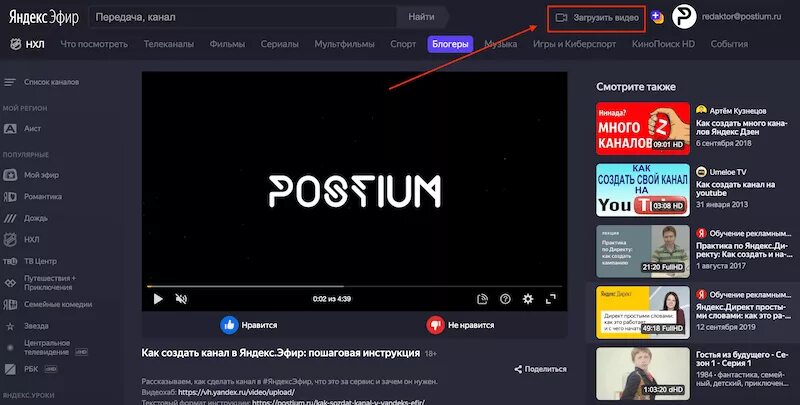The image size is (800, 405).
Task: Seek along the video progress bar
Action: 354,286
